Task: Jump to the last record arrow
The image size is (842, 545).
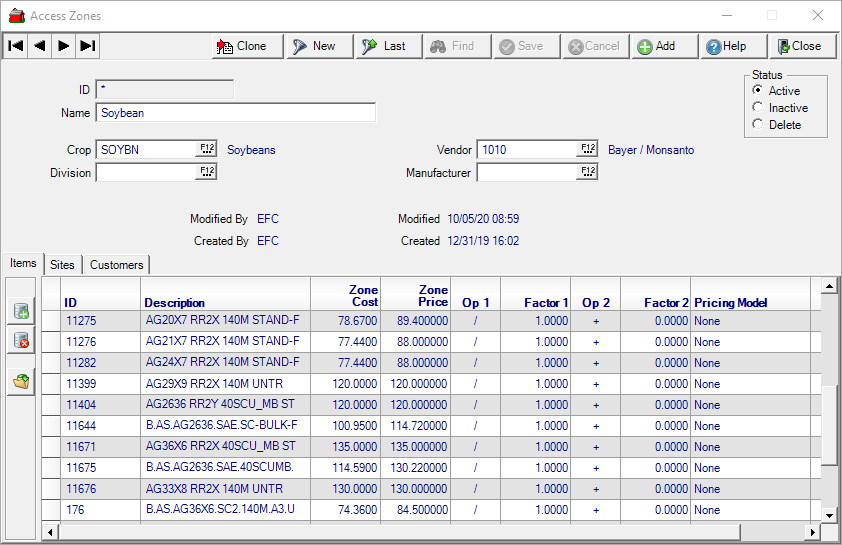Action: [87, 46]
